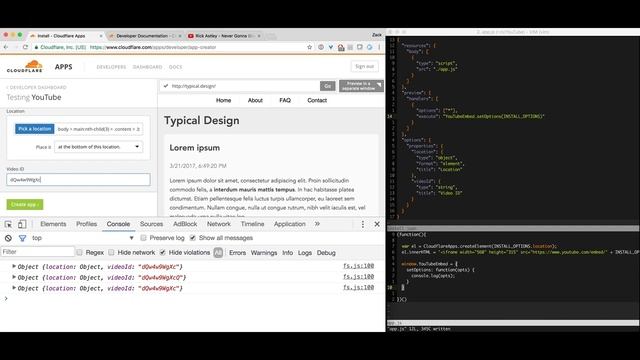The image size is (640, 360).
Task: Click the FAQ link in preview page
Action: 285,100
